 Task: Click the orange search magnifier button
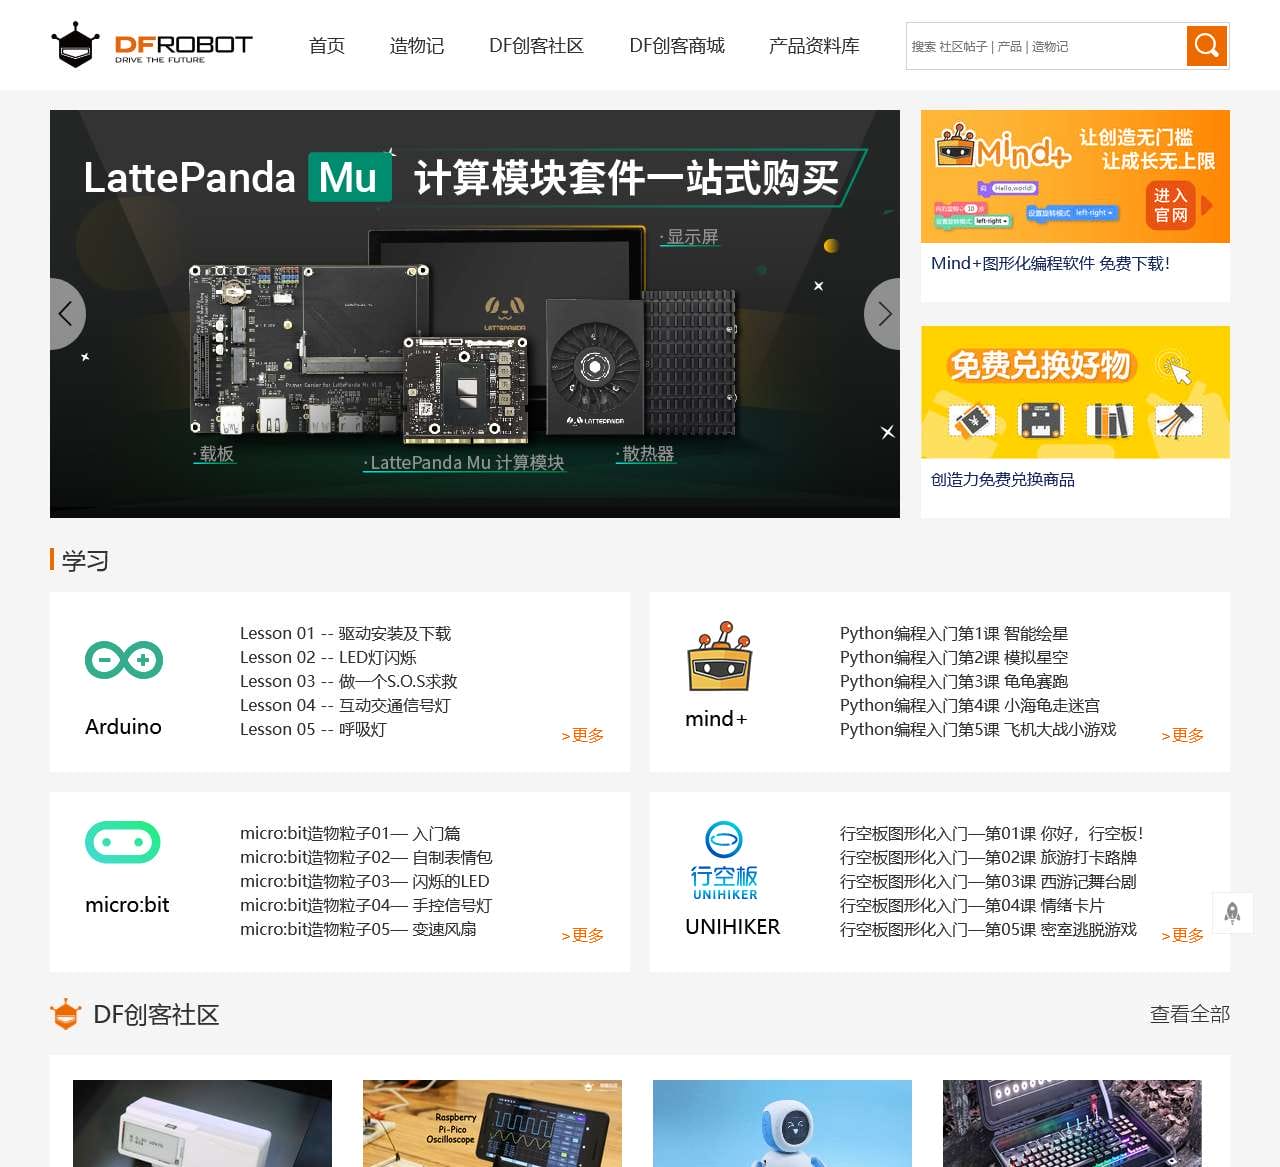(1207, 46)
